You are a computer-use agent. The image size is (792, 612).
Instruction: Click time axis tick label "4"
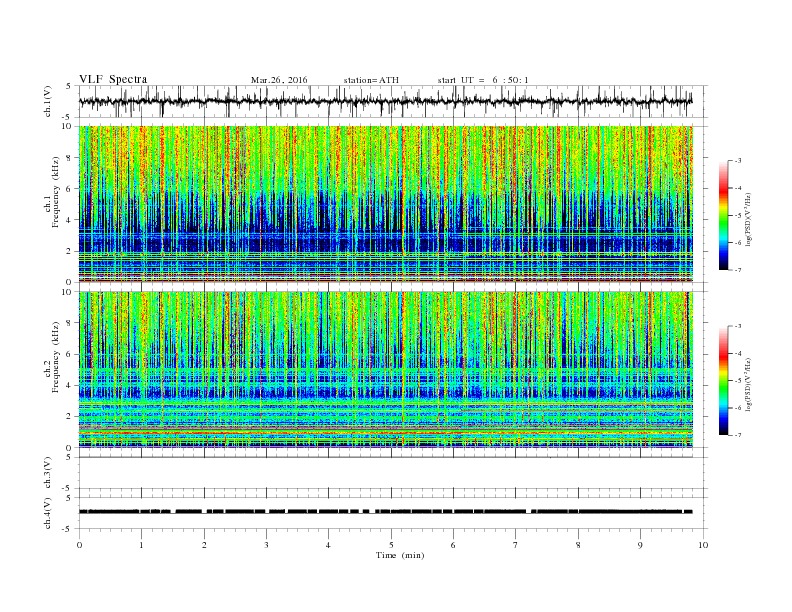tap(329, 545)
